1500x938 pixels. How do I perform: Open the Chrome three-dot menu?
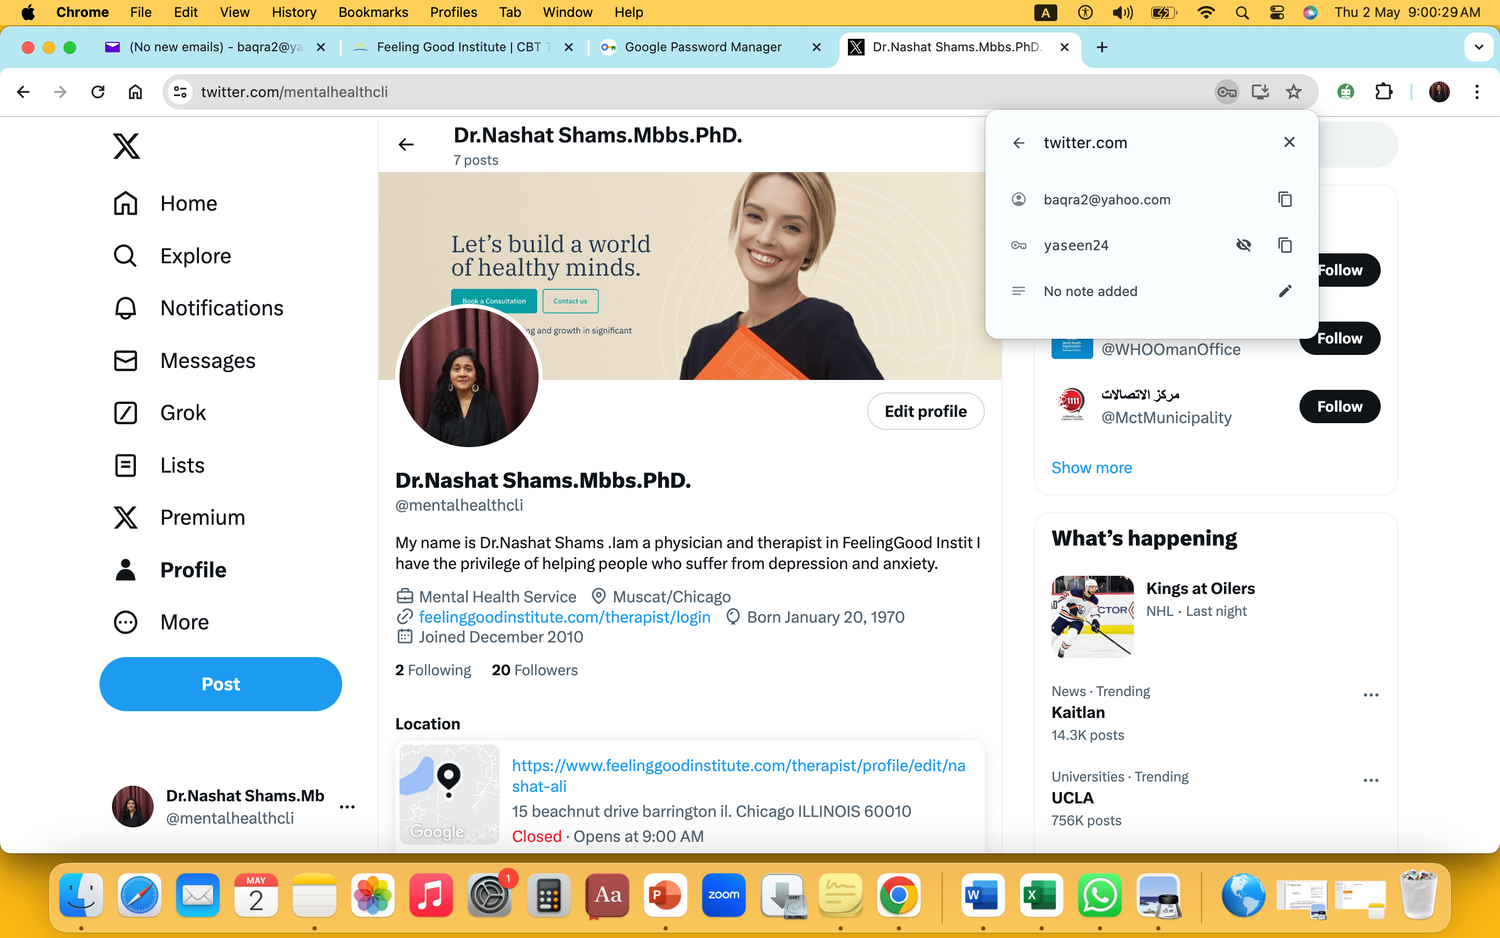click(1476, 92)
